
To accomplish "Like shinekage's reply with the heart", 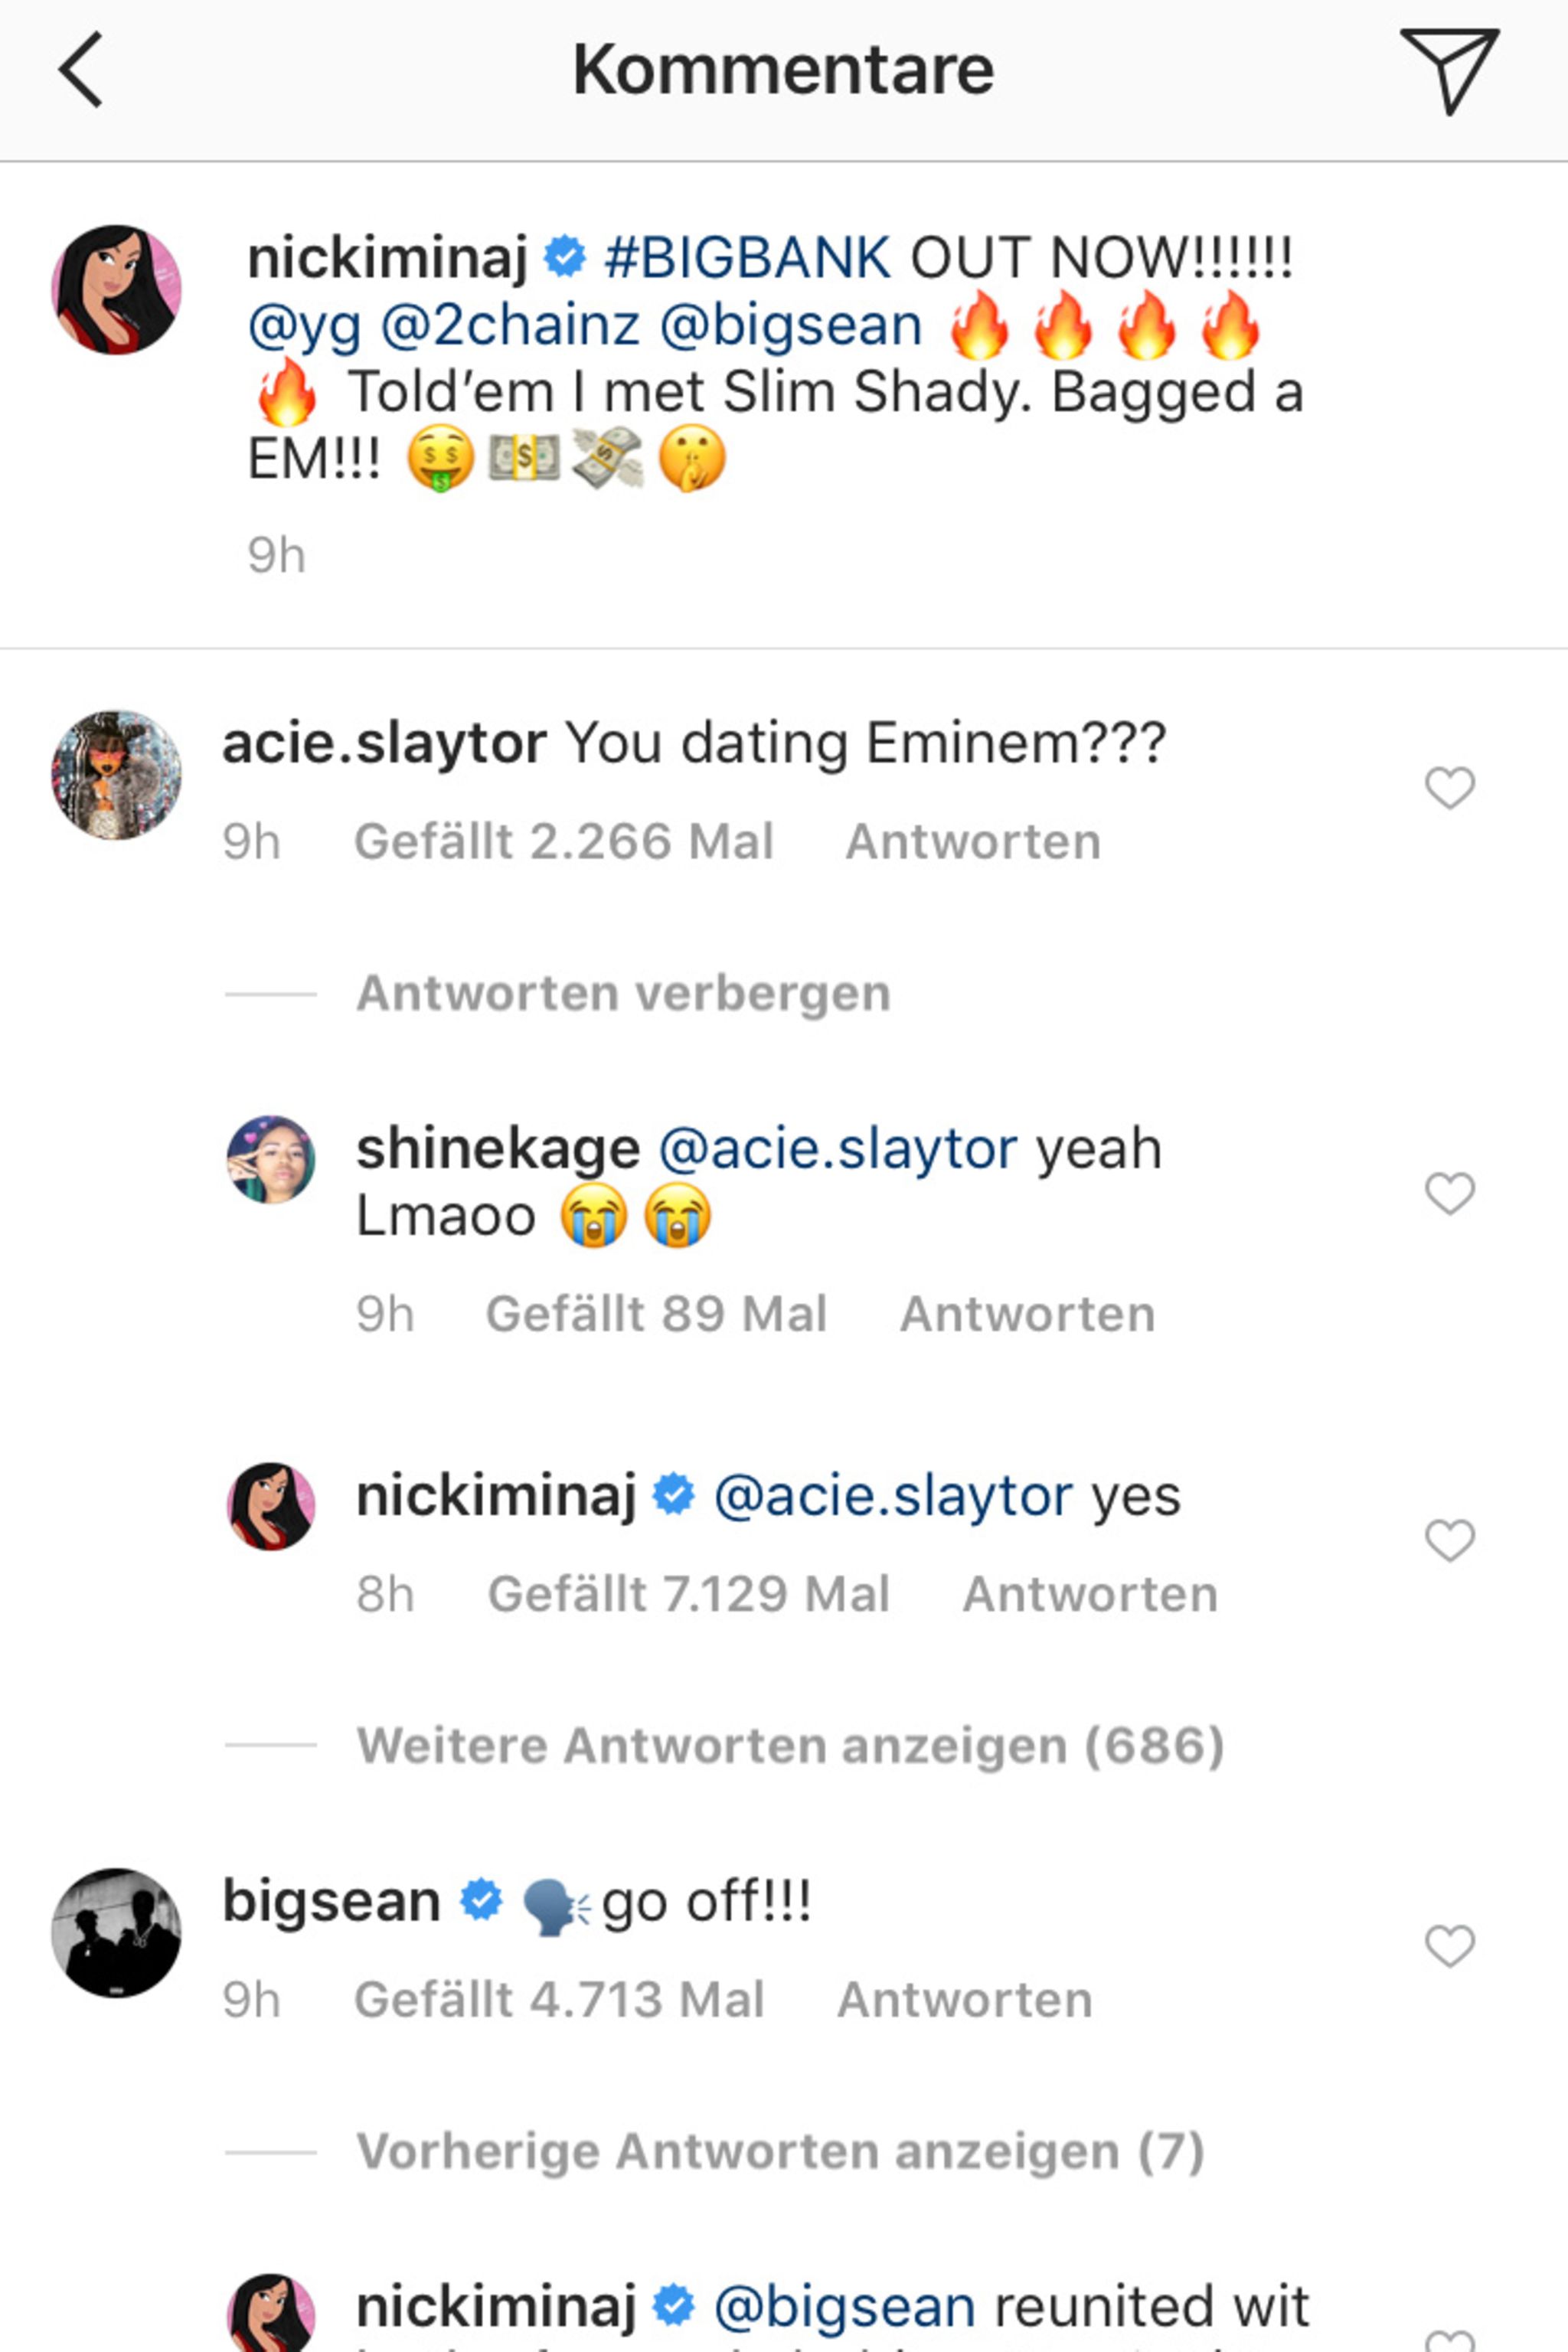I will coord(1449,1193).
